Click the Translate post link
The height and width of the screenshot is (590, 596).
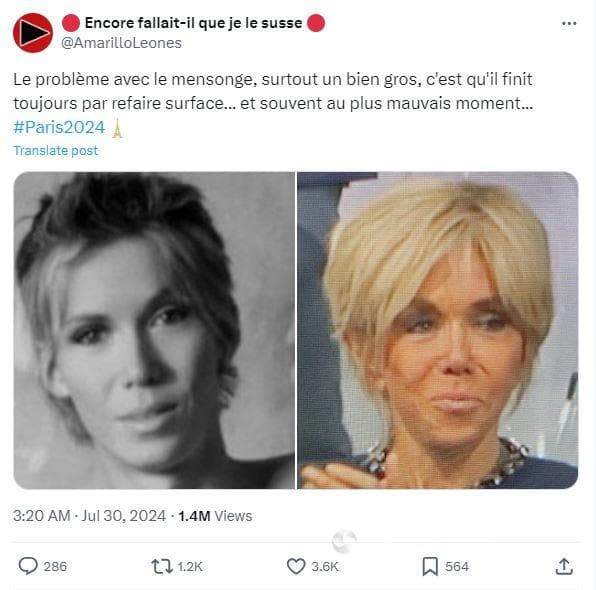pyautogui.click(x=55, y=151)
